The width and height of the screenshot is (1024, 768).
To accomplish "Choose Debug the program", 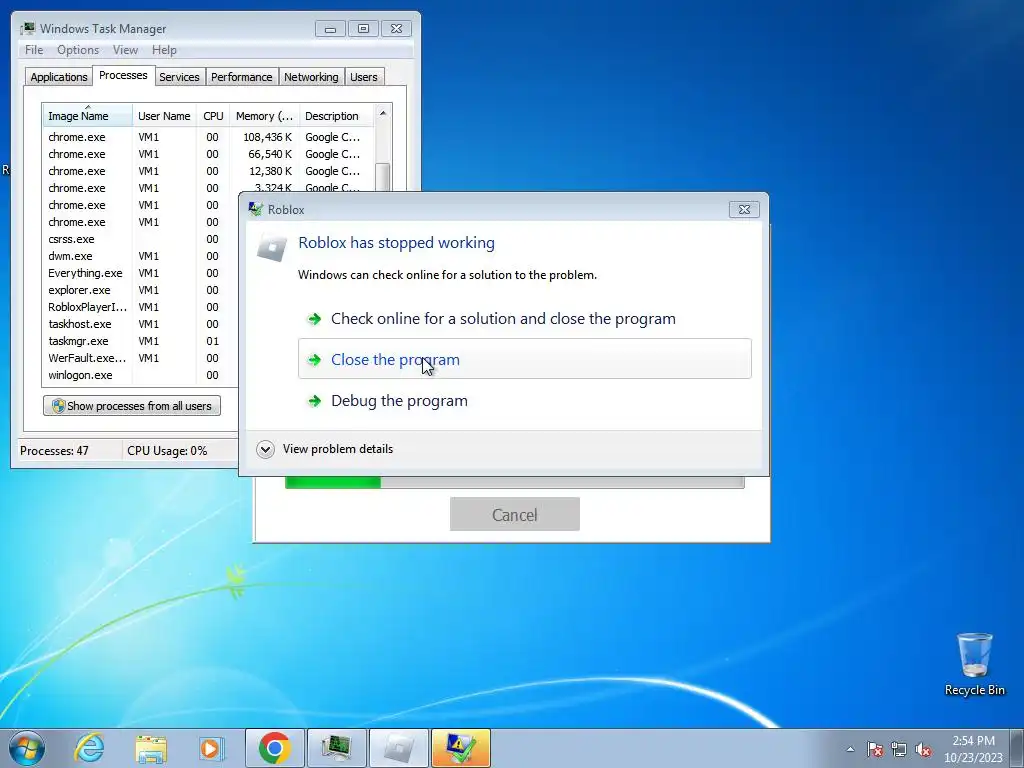I will pos(525,400).
